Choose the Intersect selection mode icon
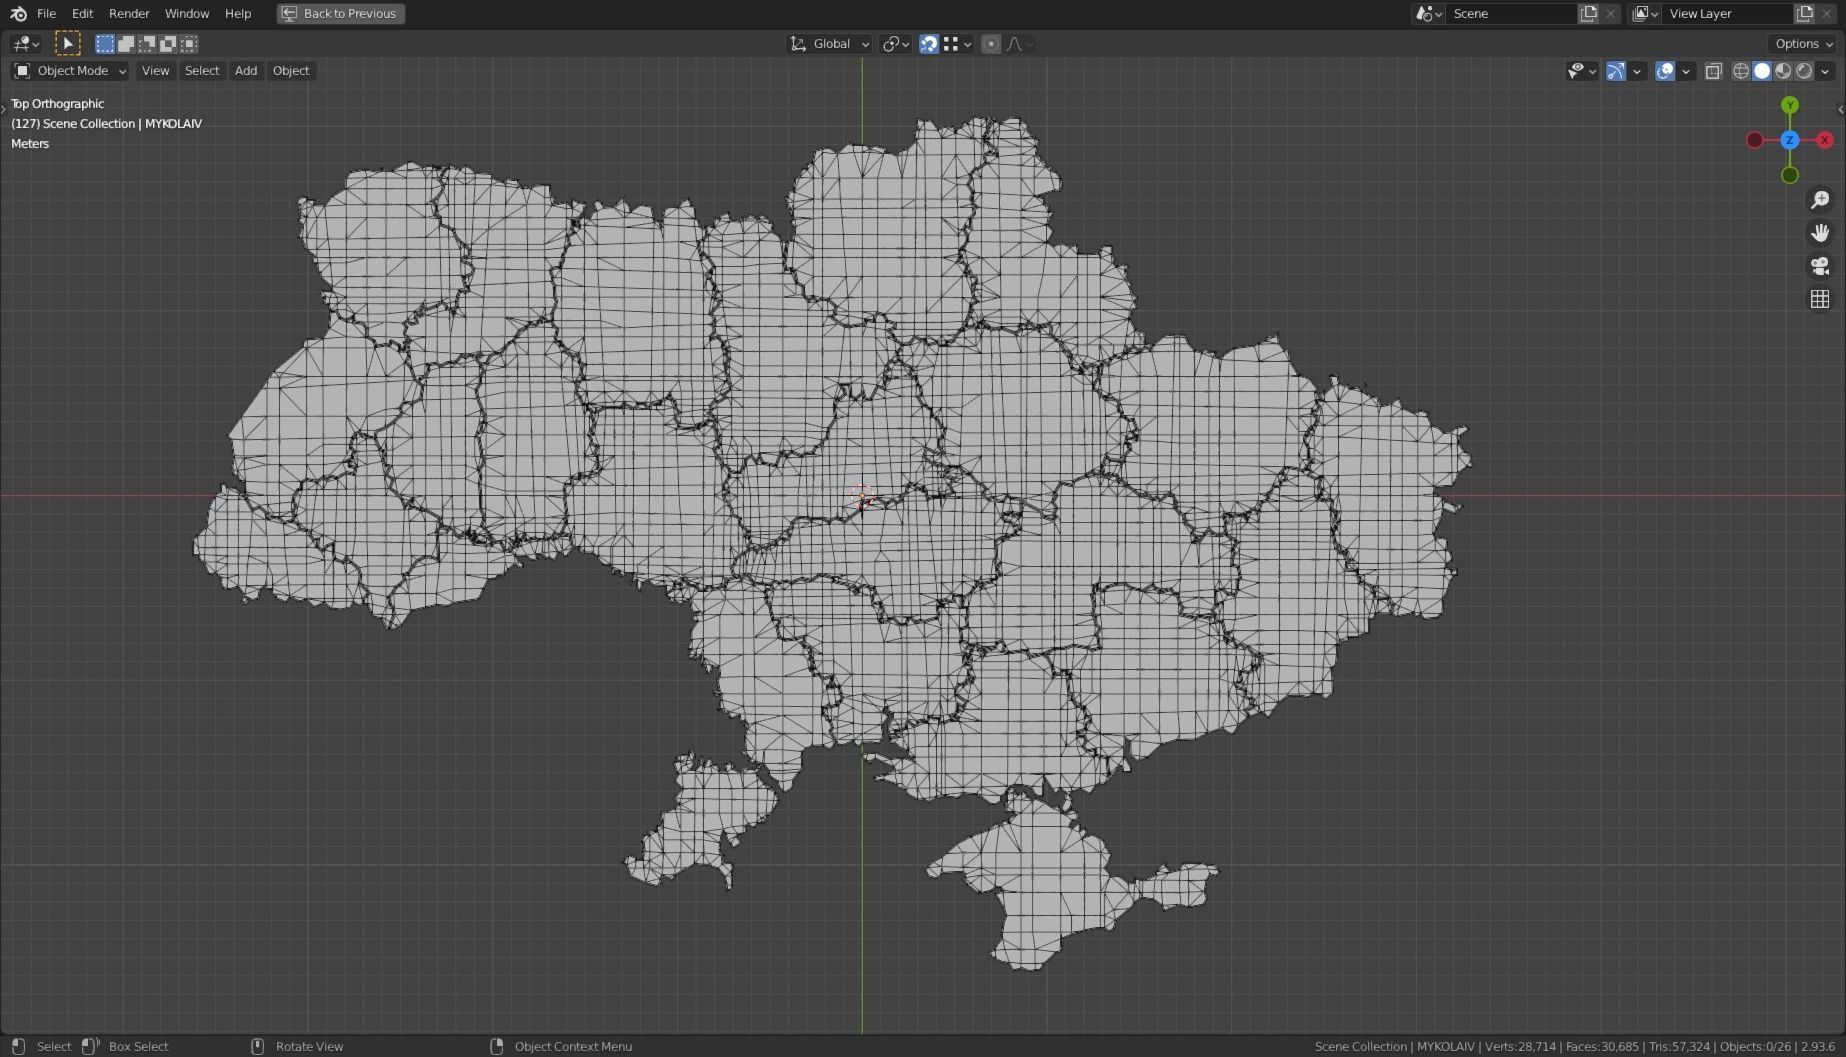This screenshot has height=1057, width=1846. pyautogui.click(x=189, y=43)
